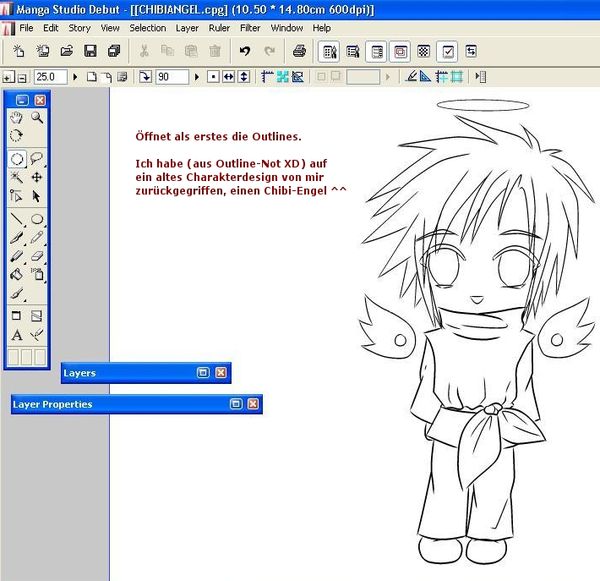
Task: Open a file with folder icon
Action: click(67, 51)
